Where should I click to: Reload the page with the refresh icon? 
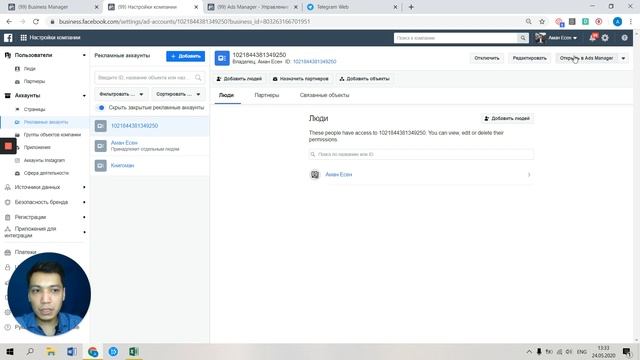pyautogui.click(x=36, y=21)
